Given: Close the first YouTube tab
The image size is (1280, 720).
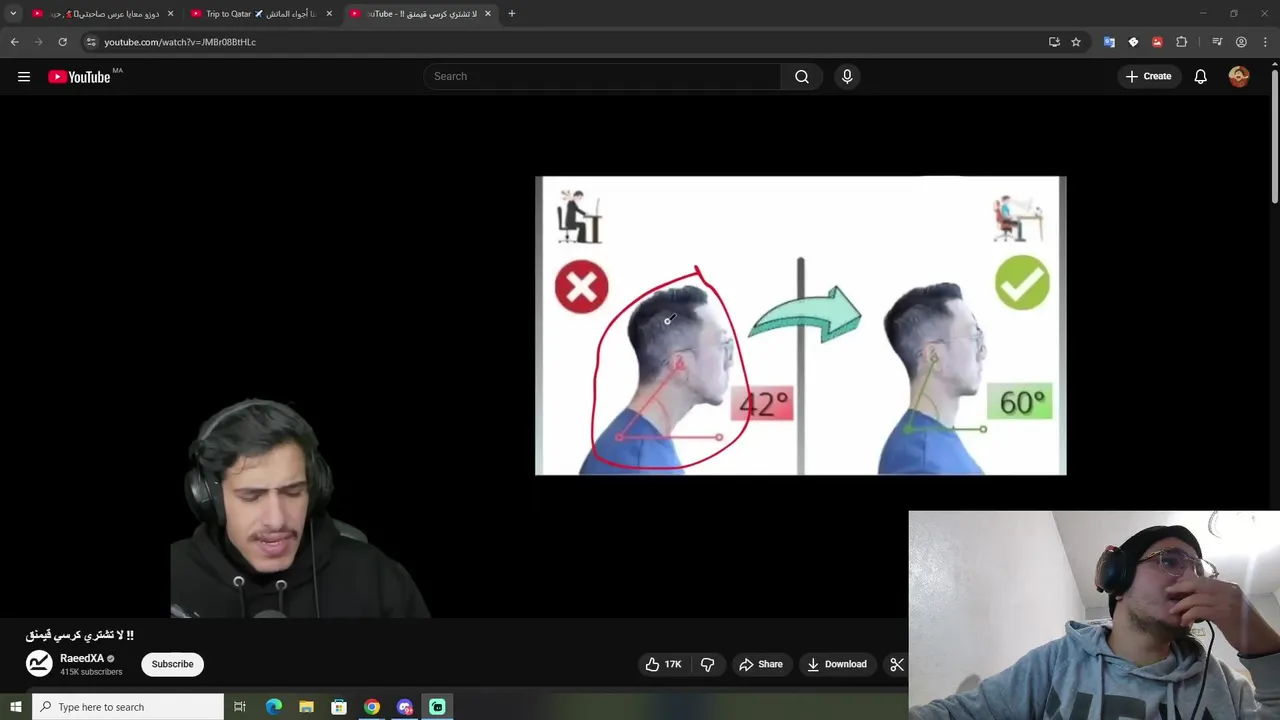Looking at the screenshot, I should click(170, 14).
